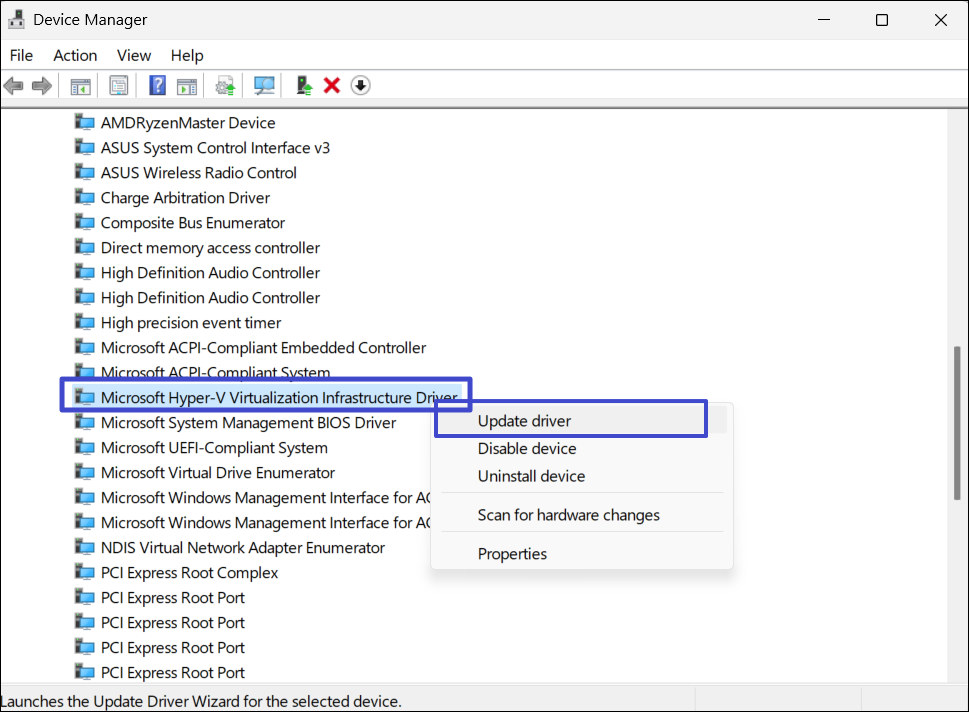Click the blue Help question mark icon
The width and height of the screenshot is (969, 712).
click(x=157, y=86)
